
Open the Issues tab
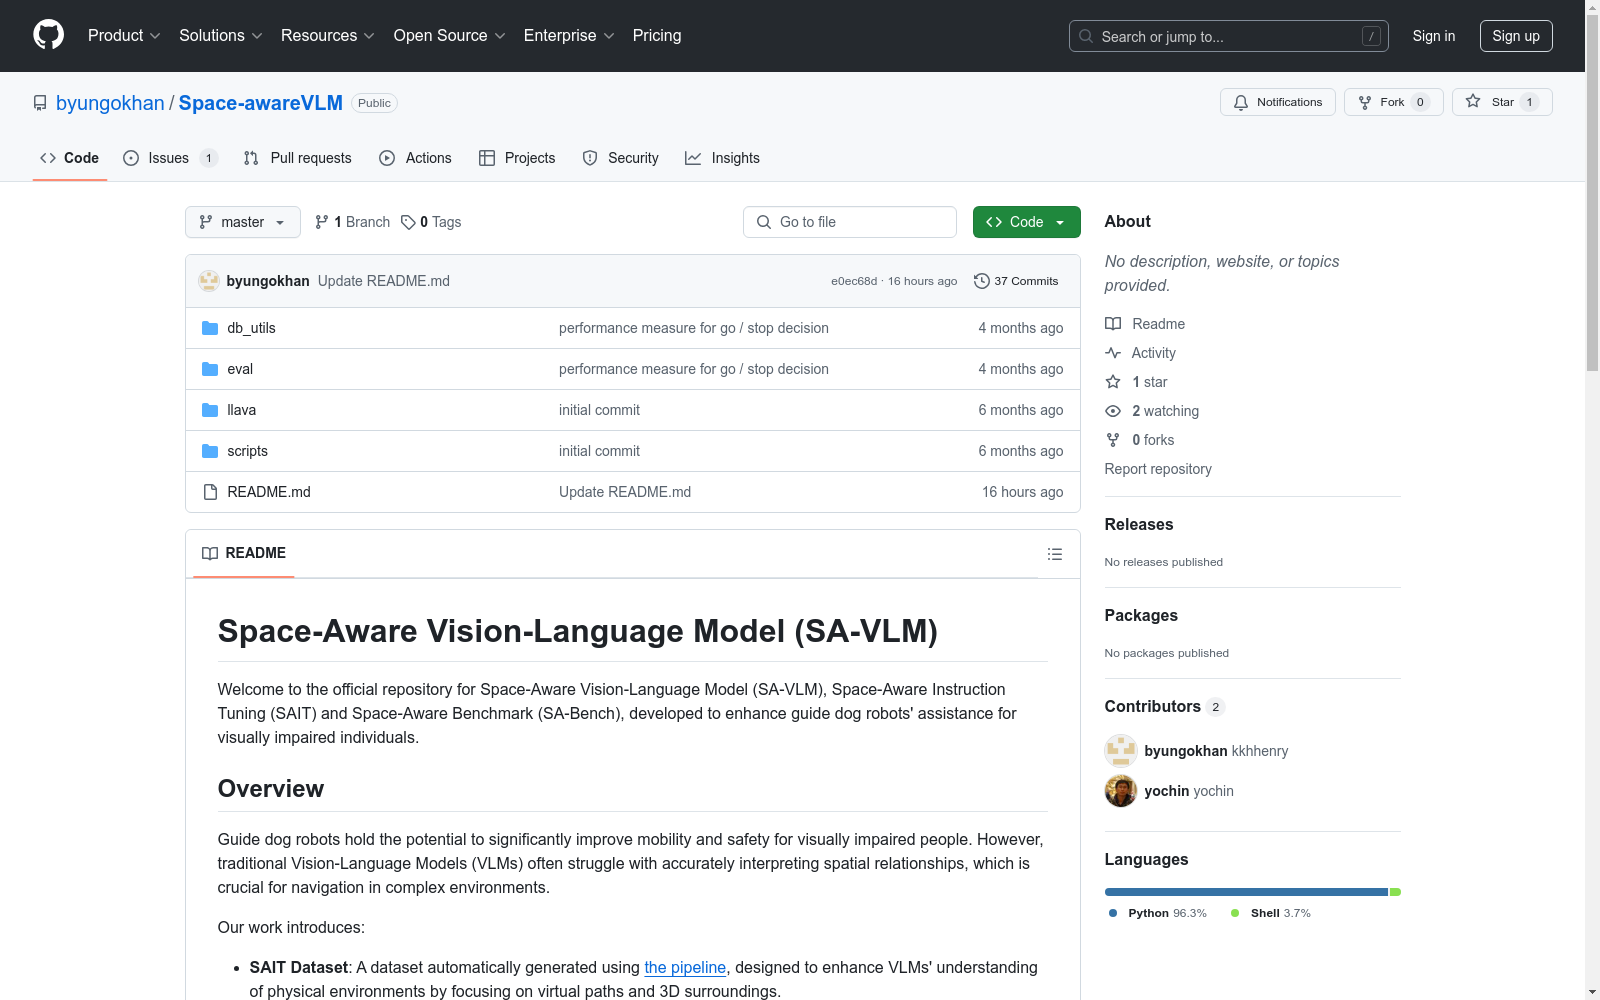[170, 158]
